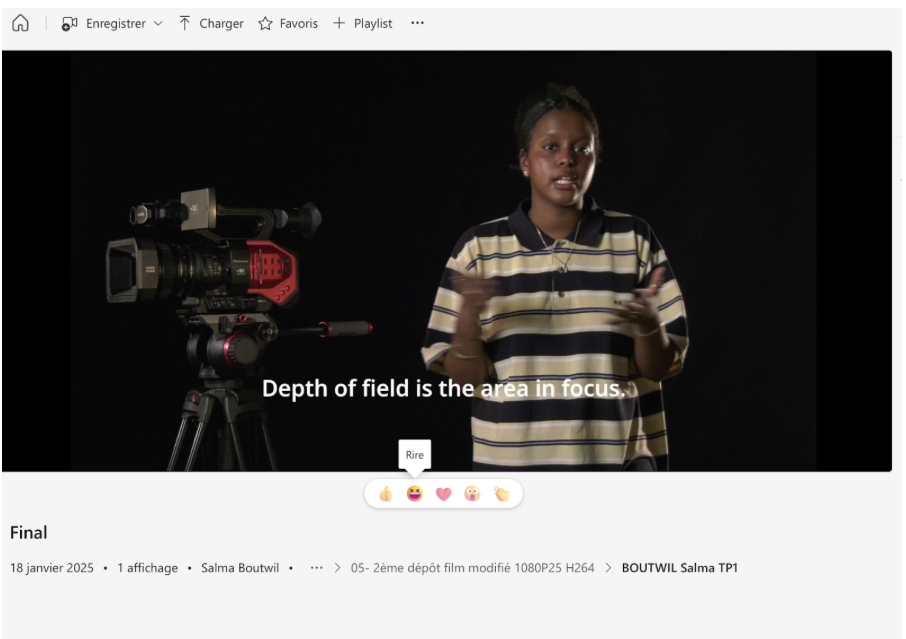906x639 pixels.
Task: Open the 05- 2ème dépôt film modifié folder
Action: point(472,568)
